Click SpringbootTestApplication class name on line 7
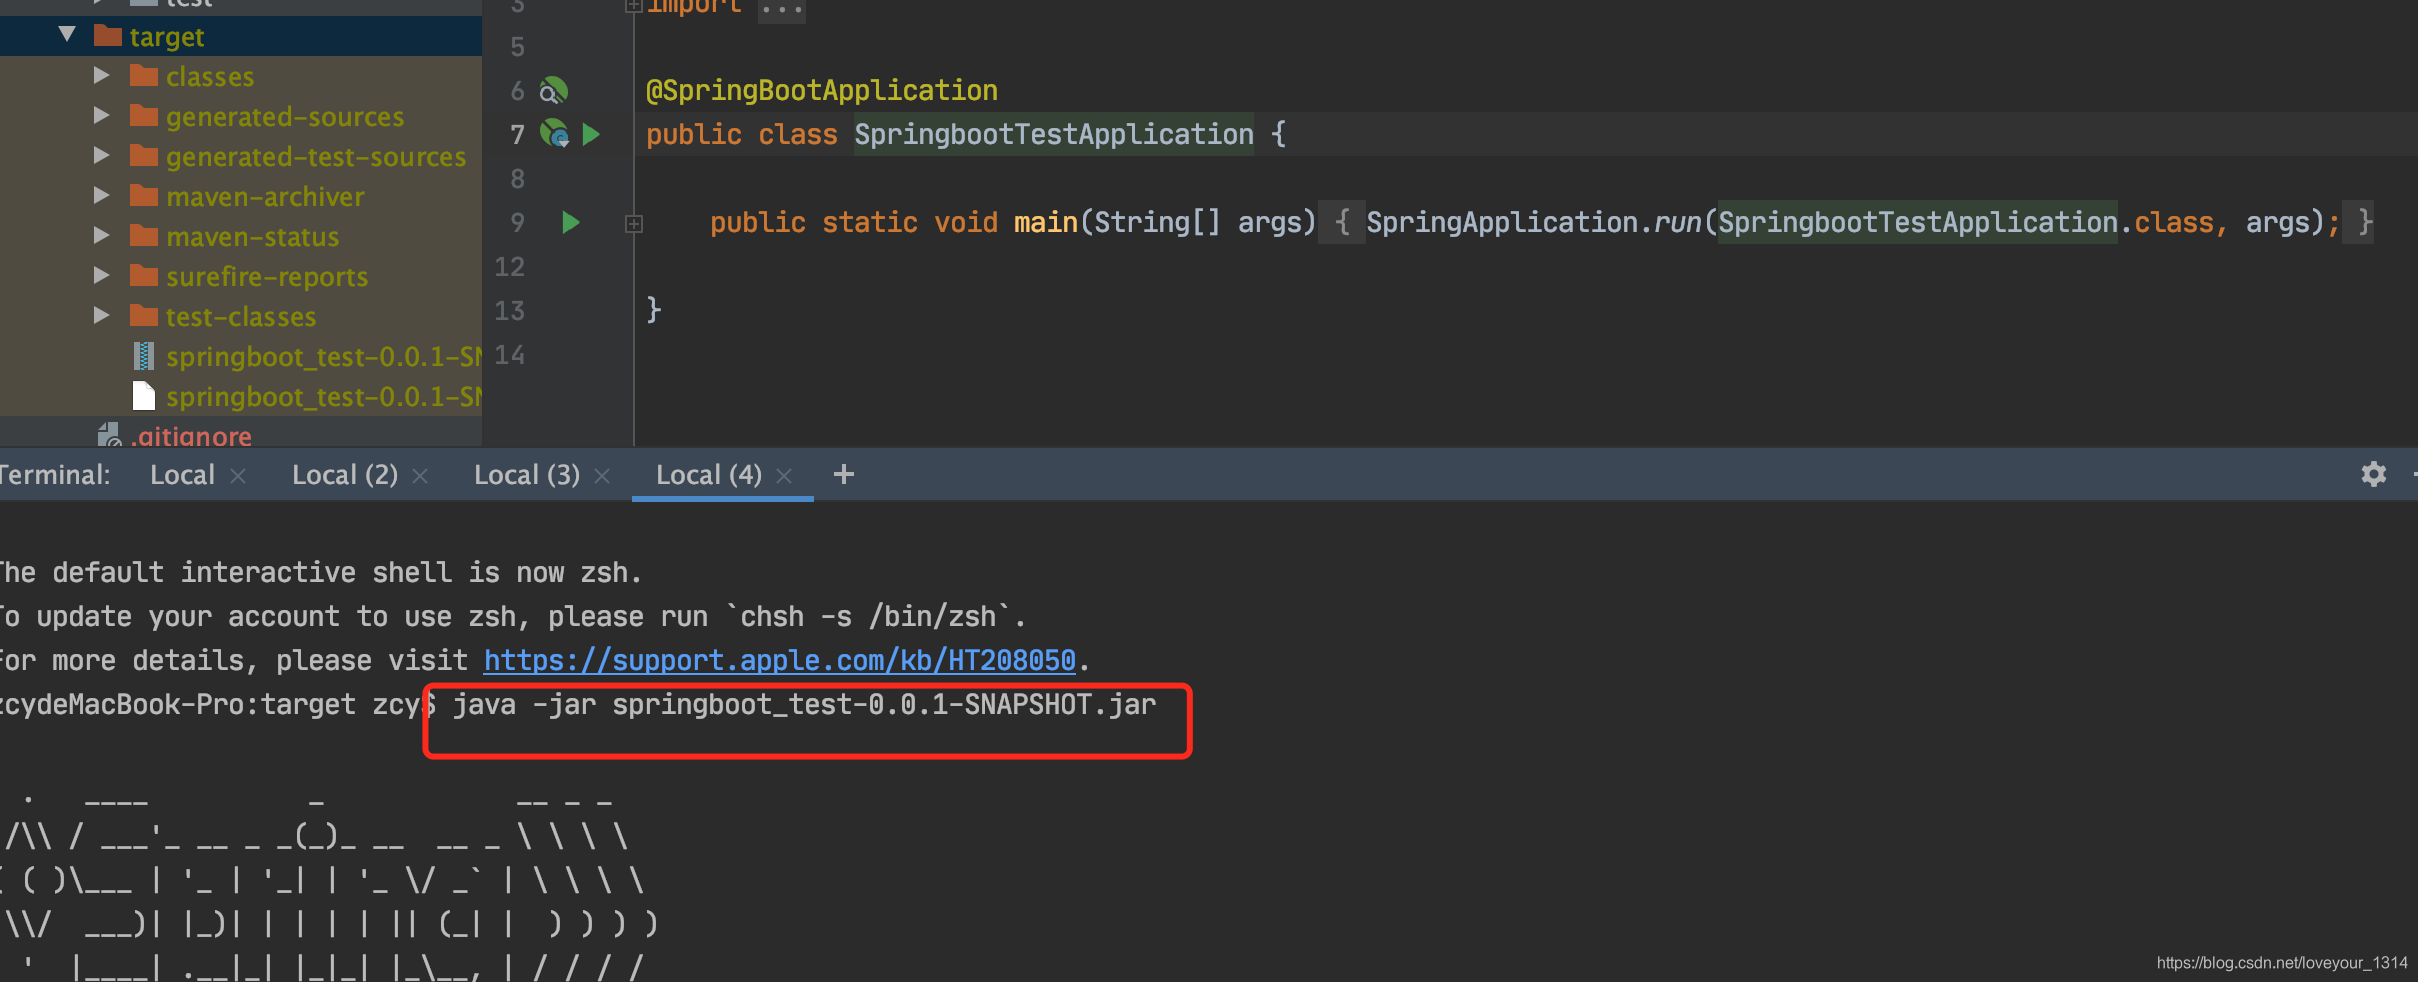This screenshot has height=982, width=2418. coord(1054,134)
